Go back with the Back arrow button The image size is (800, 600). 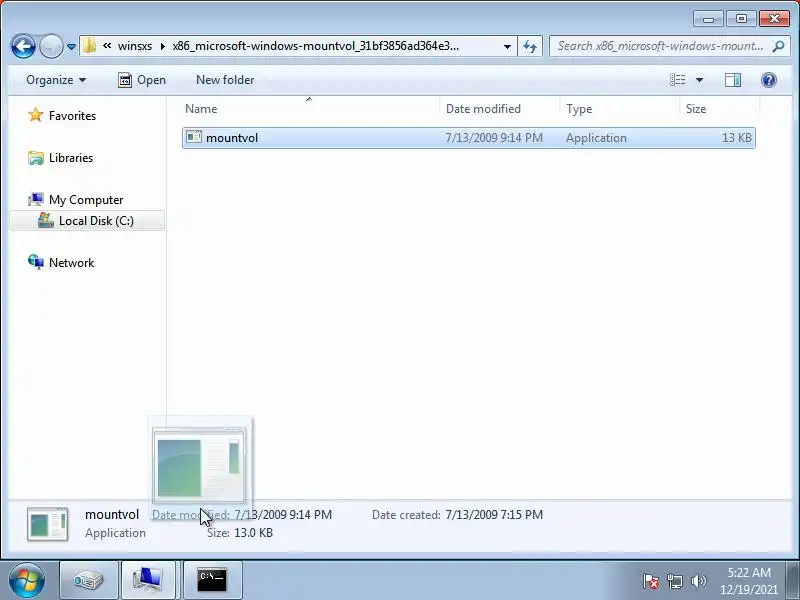(23, 46)
